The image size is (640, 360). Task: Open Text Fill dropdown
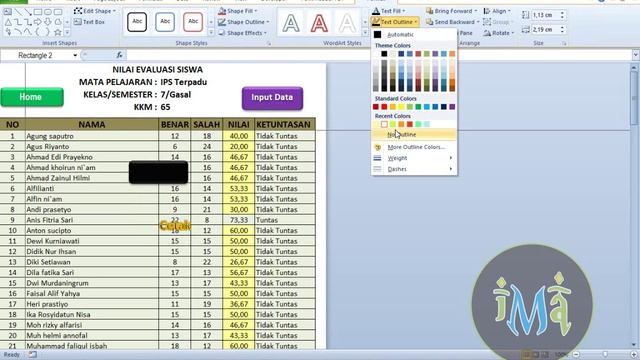tap(389, 11)
